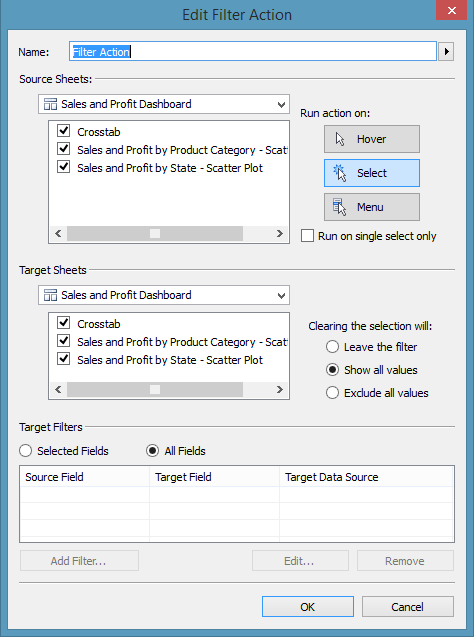Set the action to run on Menu
This screenshot has height=637, width=474.
[x=372, y=207]
